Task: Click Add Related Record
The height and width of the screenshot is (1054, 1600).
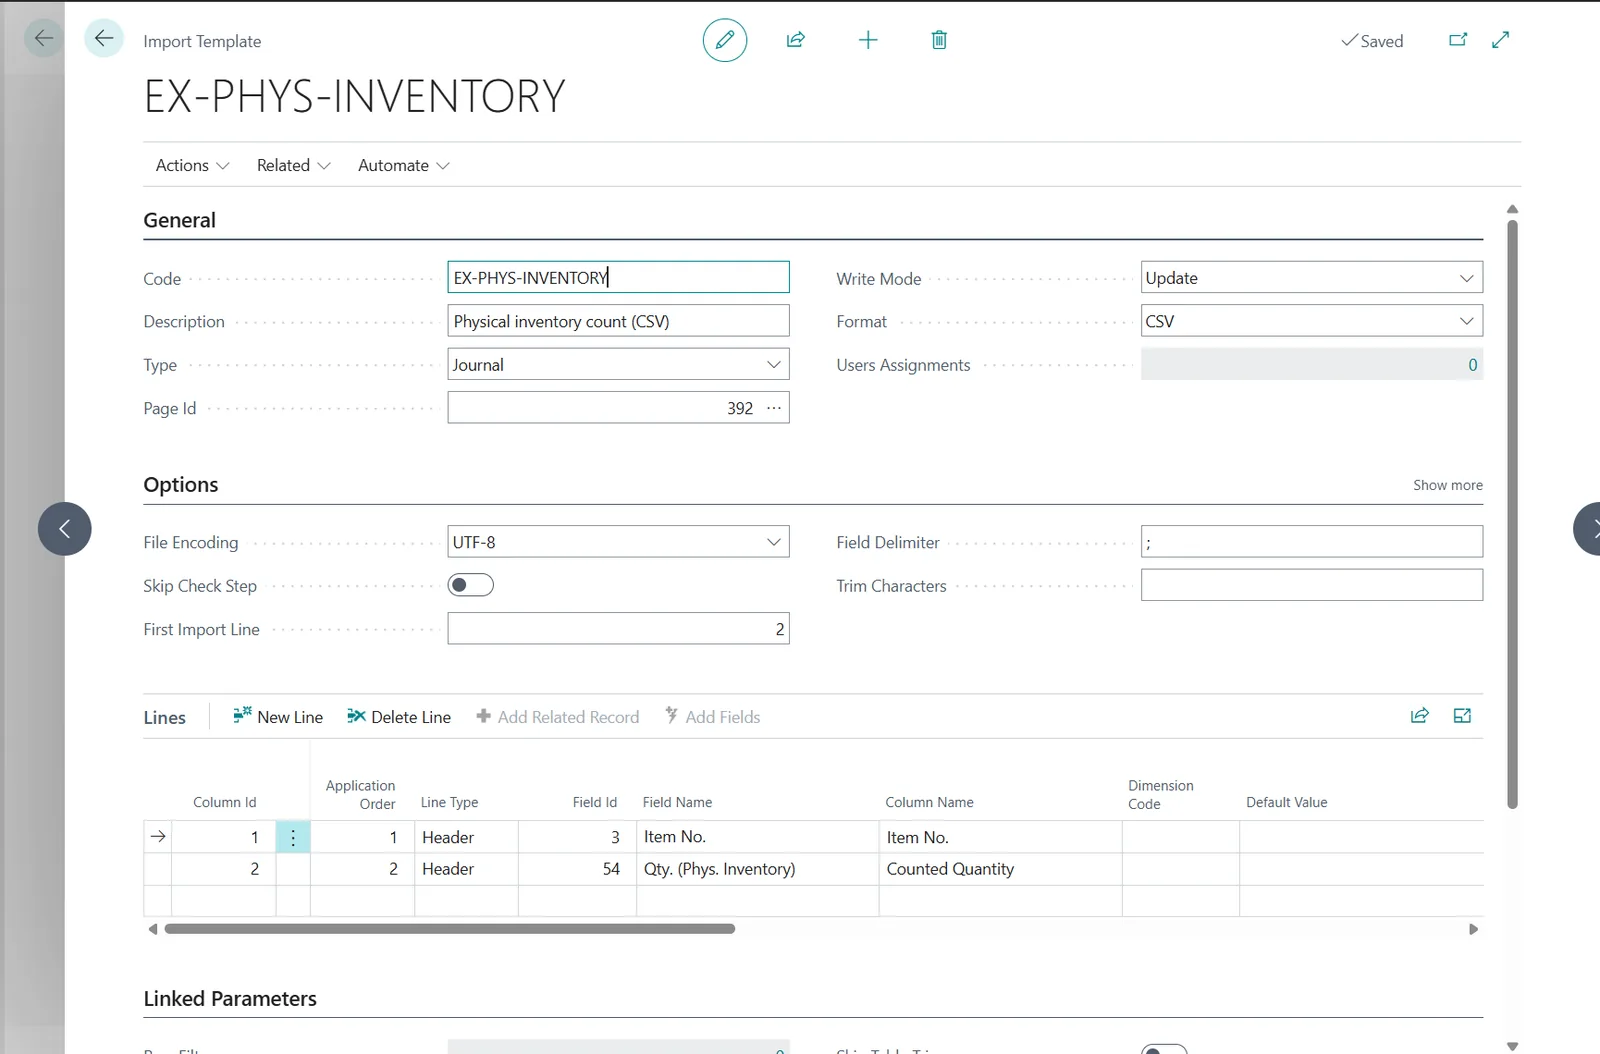Action: pyautogui.click(x=558, y=717)
